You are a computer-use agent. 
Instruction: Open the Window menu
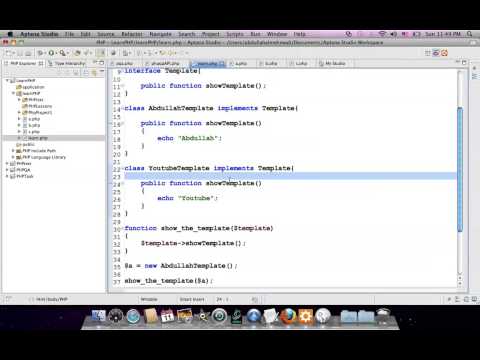pyautogui.click(x=277, y=34)
